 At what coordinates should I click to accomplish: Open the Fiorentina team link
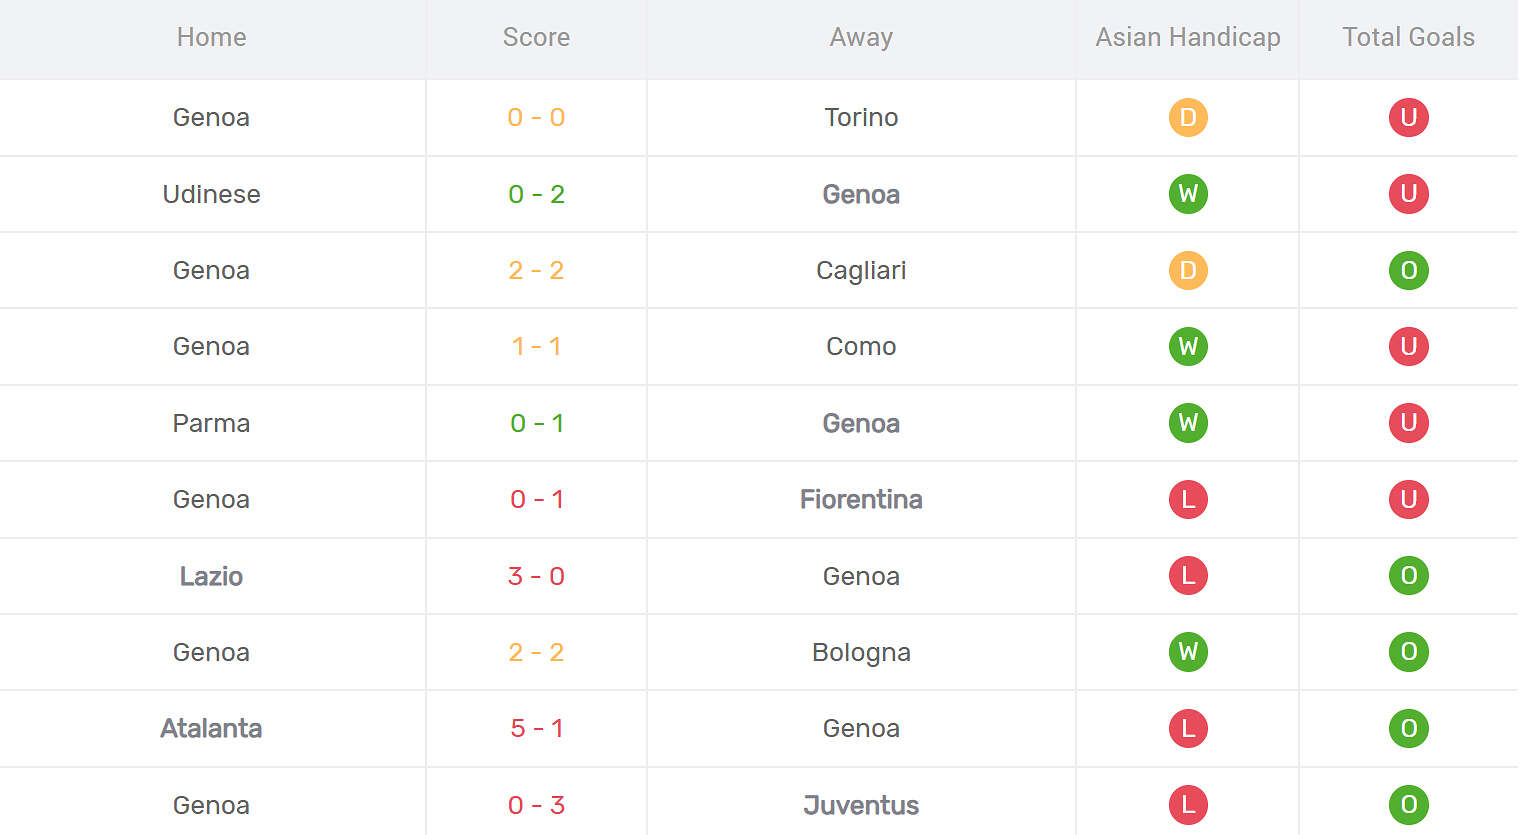[861, 499]
